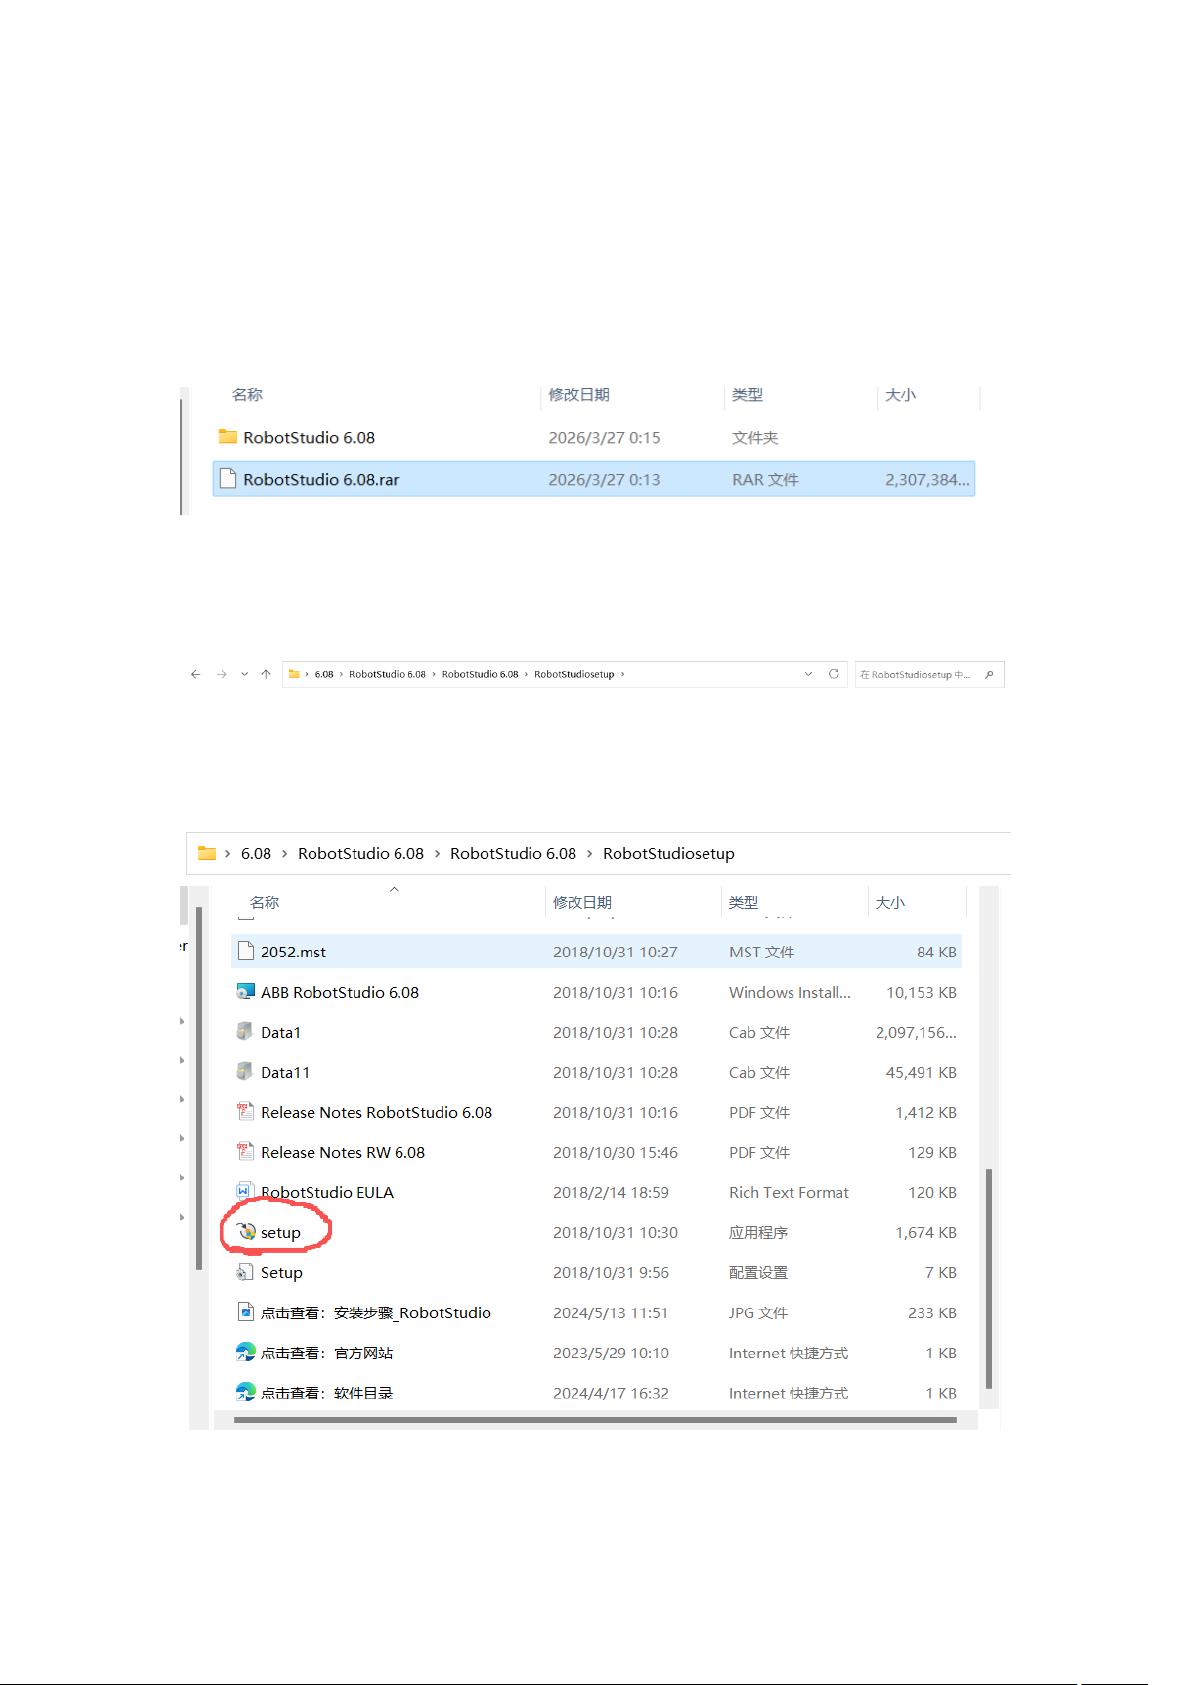Select the 1,412 KB size cell
The width and height of the screenshot is (1192, 1685).
coord(926,1112)
